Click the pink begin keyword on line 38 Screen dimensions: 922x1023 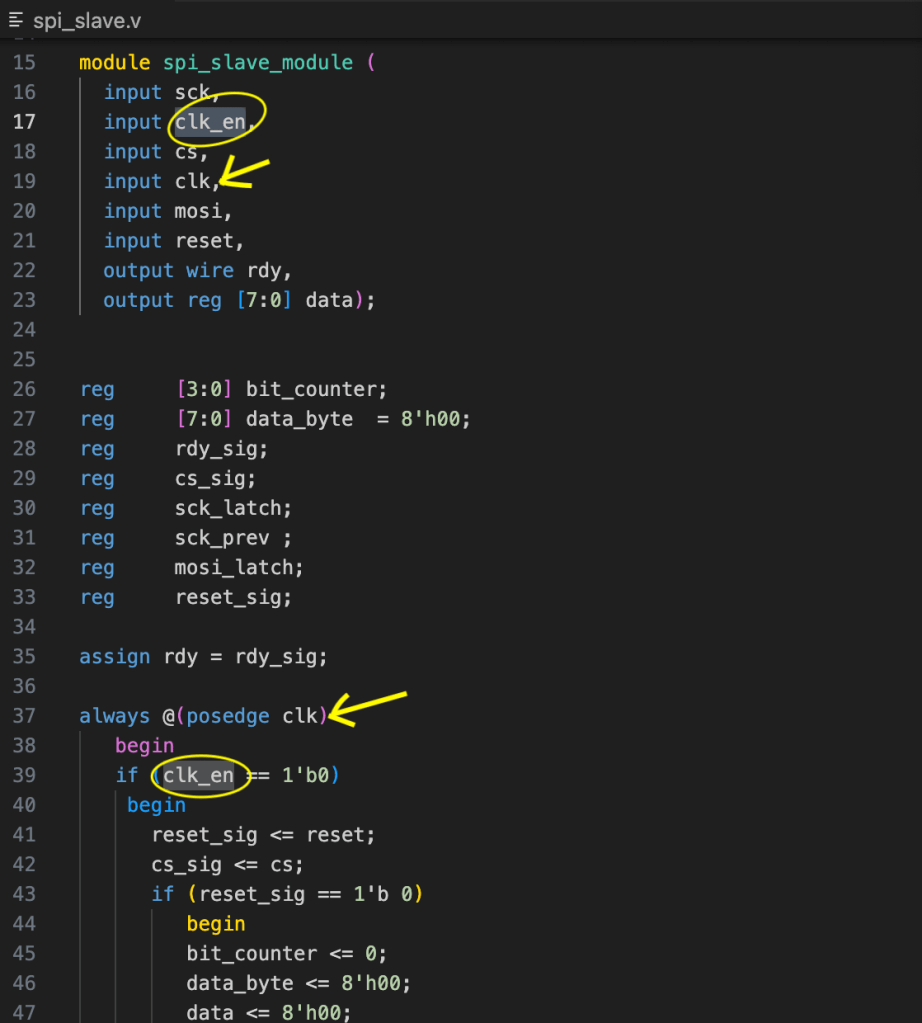[x=144, y=746]
